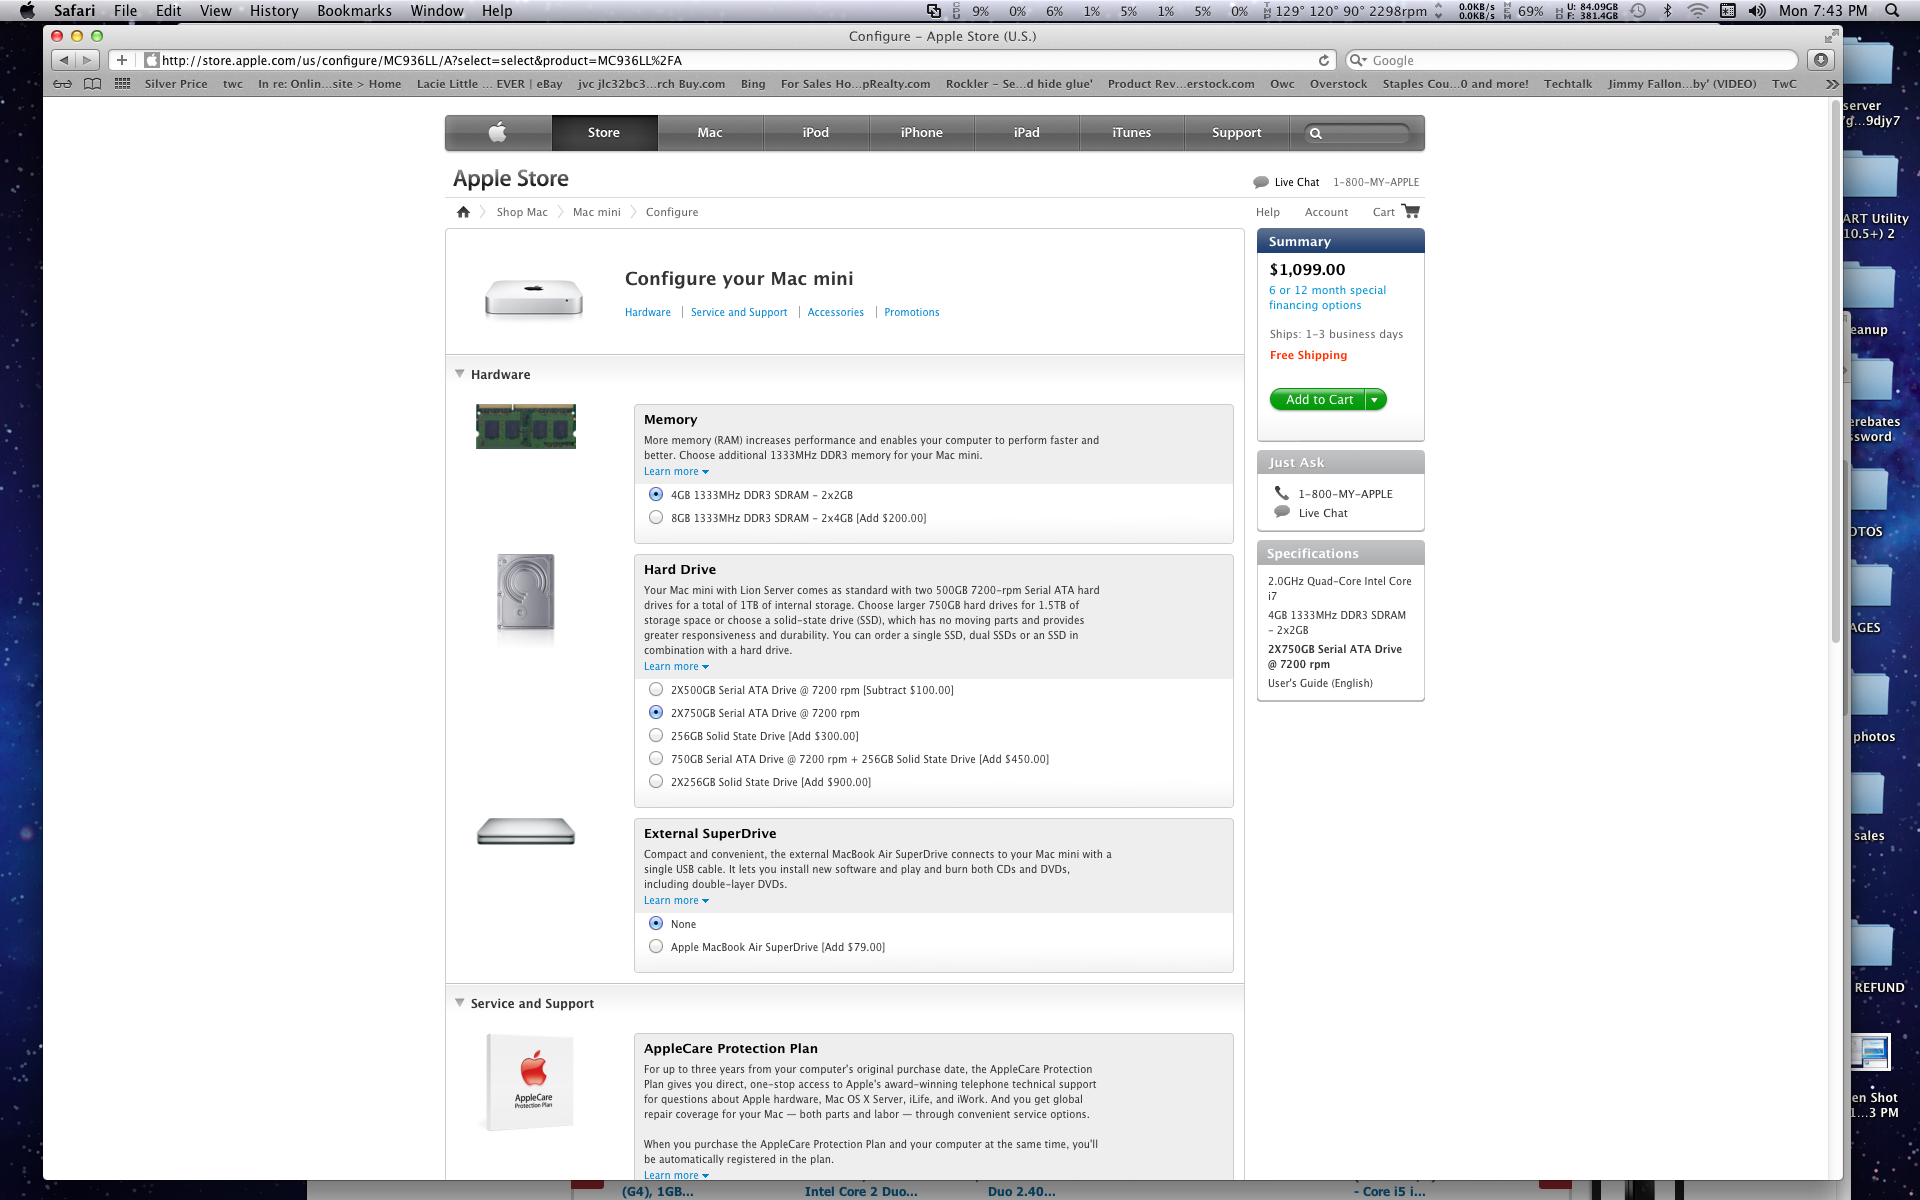The image size is (1920, 1200).
Task: Click the MacBook Air SuperDrive image
Action: [x=526, y=831]
